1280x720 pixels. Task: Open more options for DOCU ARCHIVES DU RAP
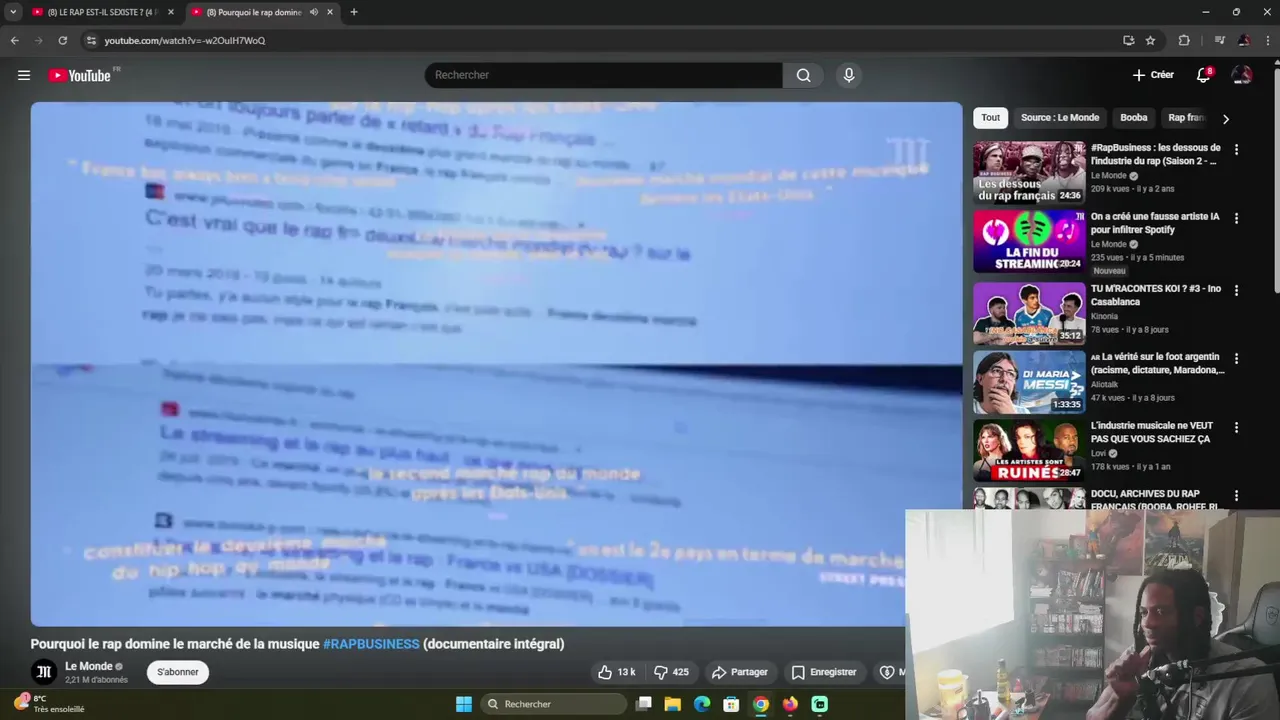[x=1236, y=495]
